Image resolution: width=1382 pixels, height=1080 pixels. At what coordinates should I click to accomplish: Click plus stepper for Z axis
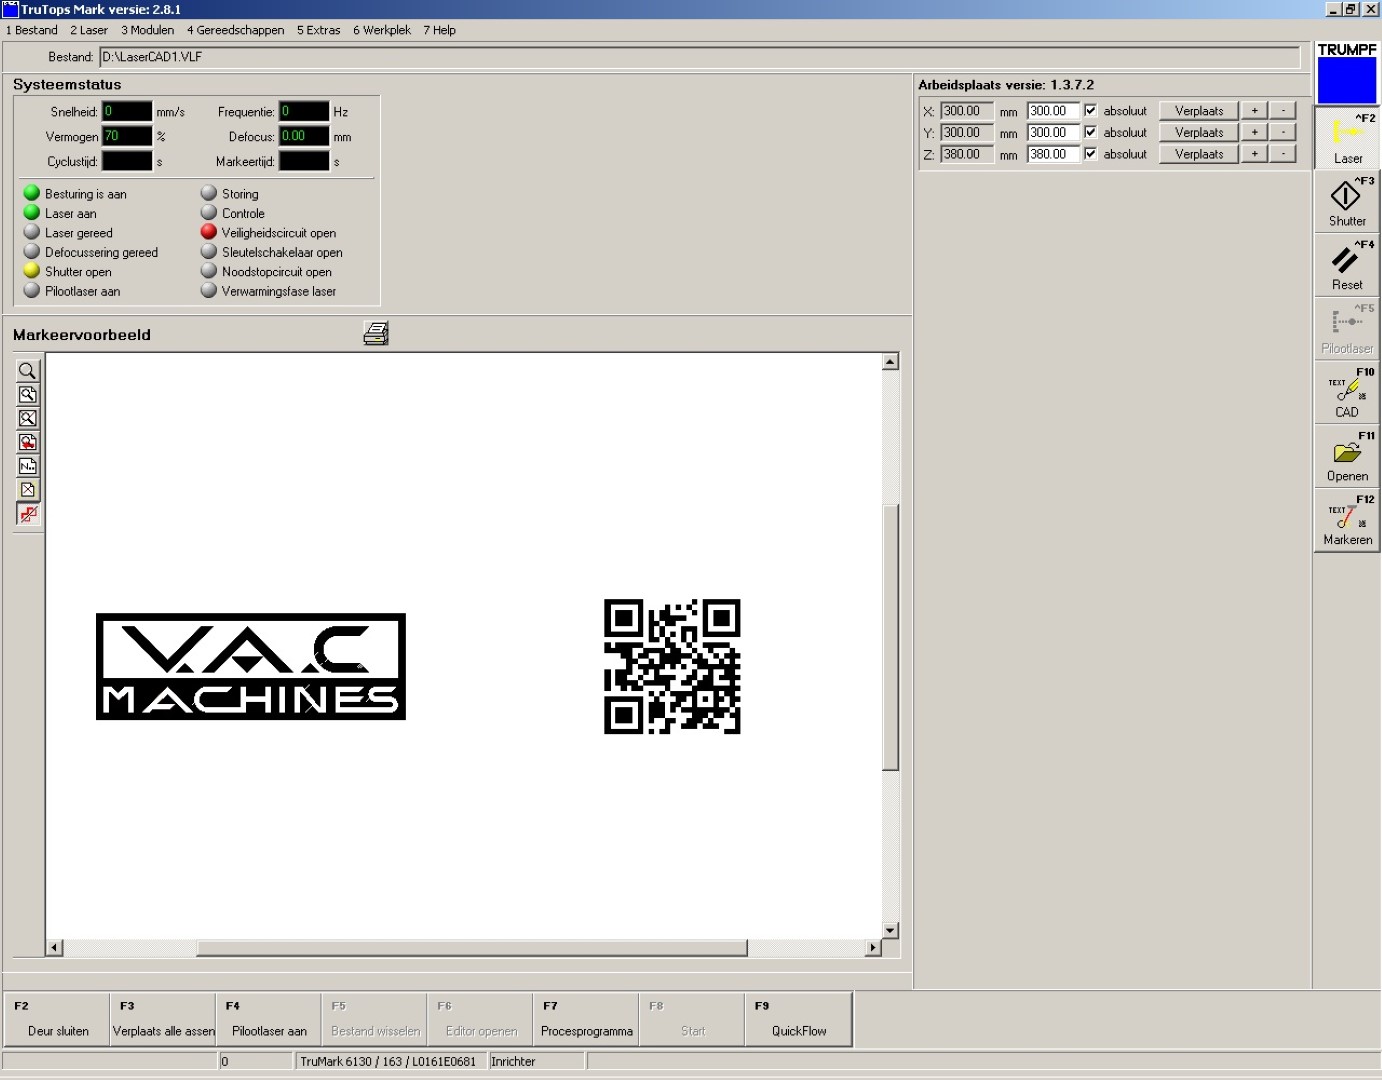1254,154
